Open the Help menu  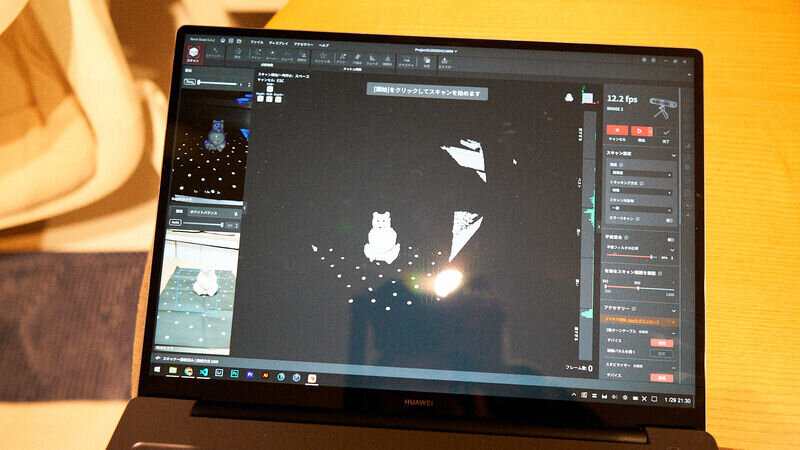pyautogui.click(x=324, y=45)
